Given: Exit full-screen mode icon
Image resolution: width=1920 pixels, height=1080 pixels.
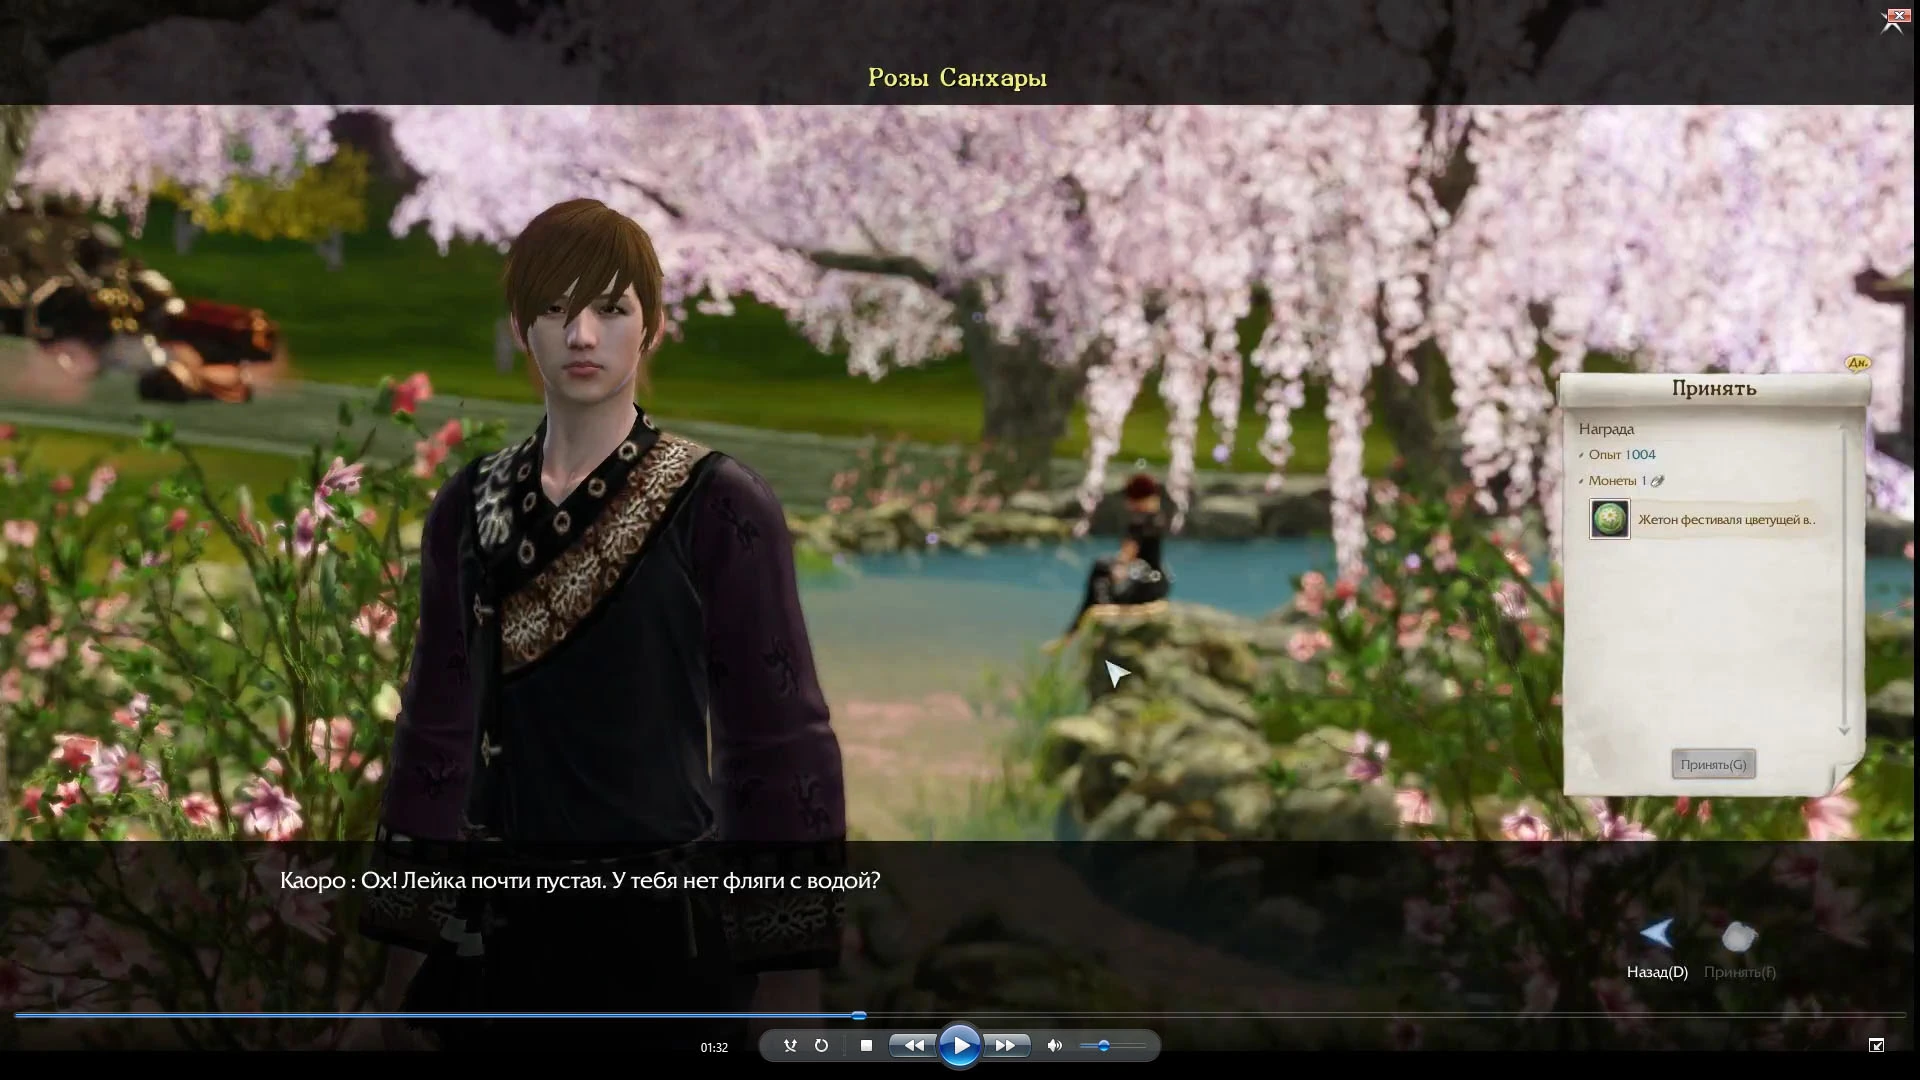Looking at the screenshot, I should pyautogui.click(x=1876, y=1045).
